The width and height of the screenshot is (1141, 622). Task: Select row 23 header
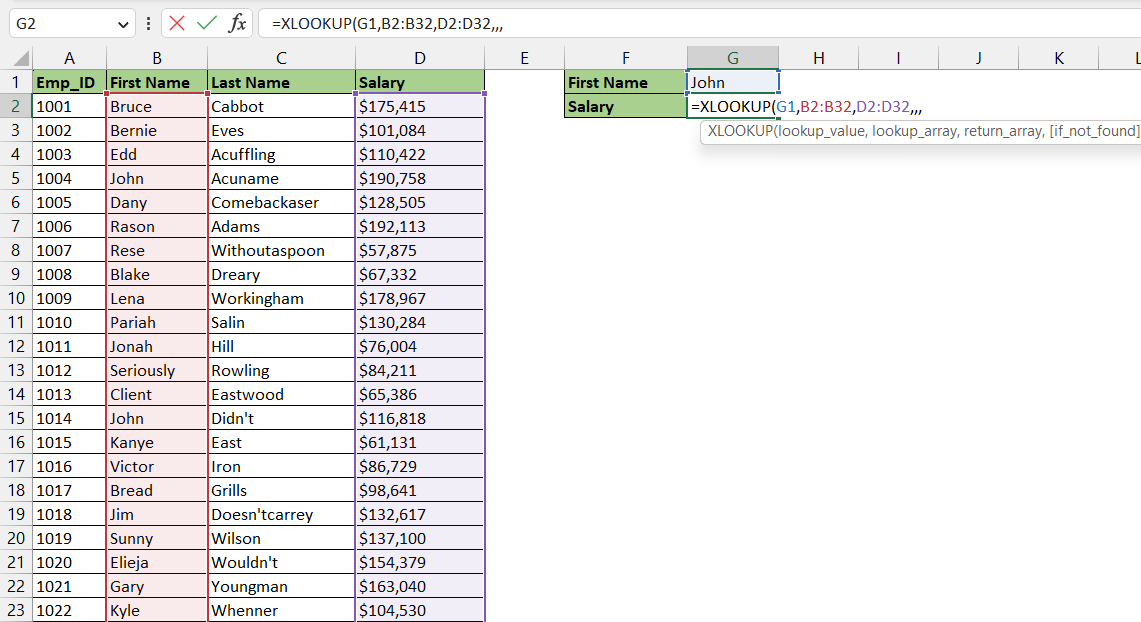pyautogui.click(x=15, y=610)
